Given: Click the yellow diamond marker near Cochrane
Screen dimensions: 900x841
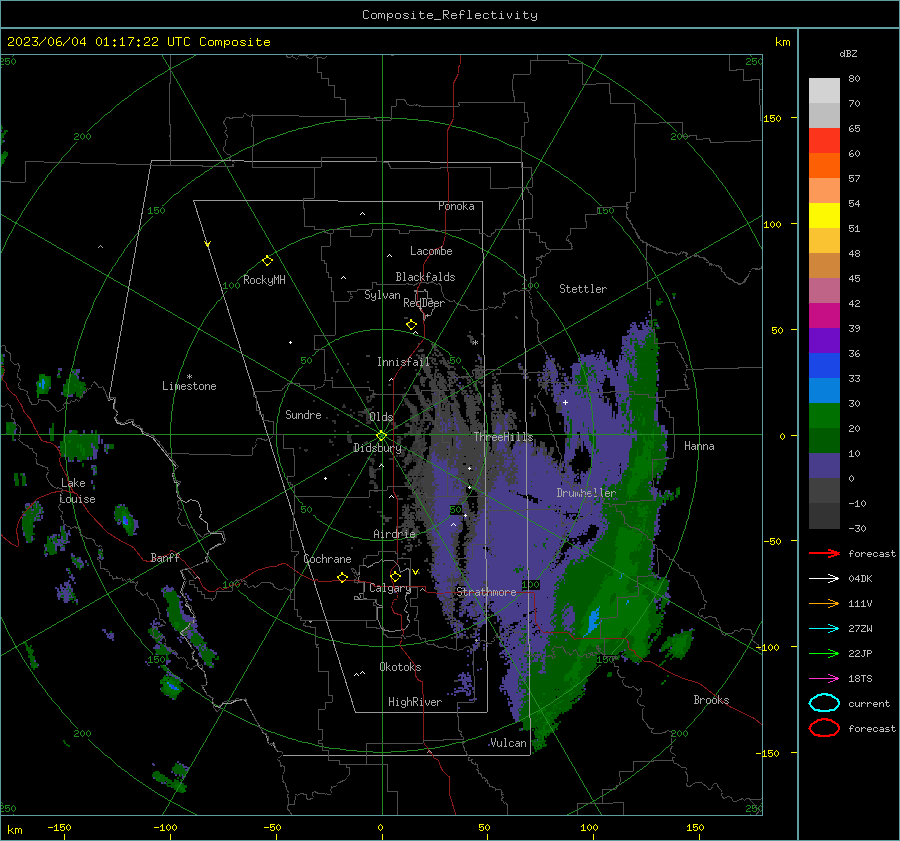Looking at the screenshot, I should click(342, 577).
